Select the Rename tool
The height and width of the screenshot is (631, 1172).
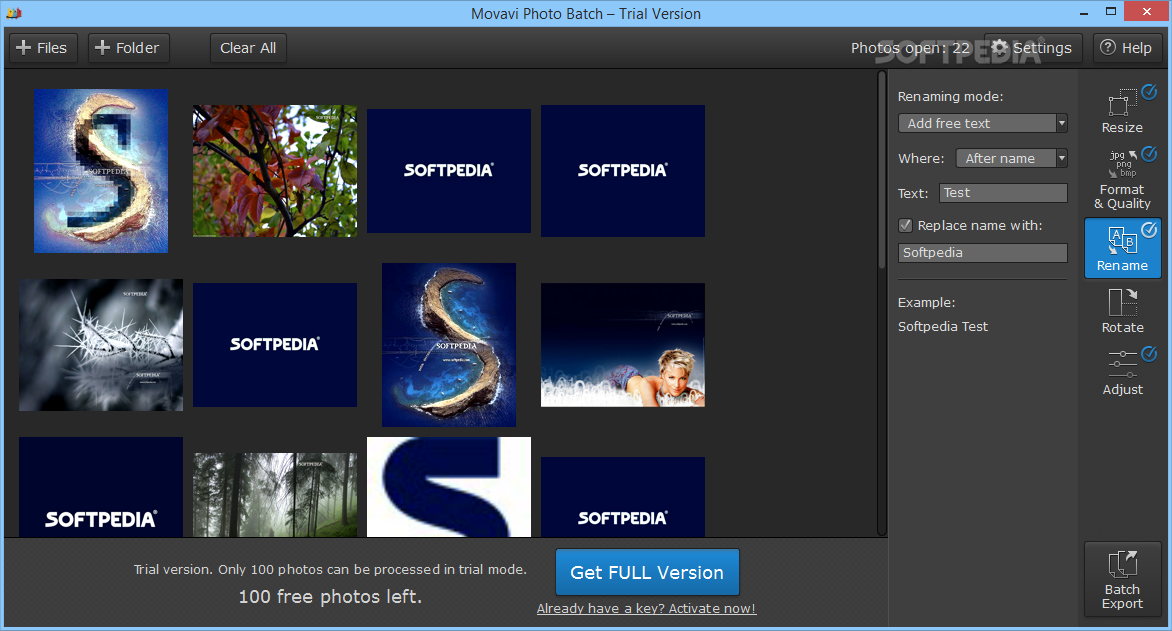pos(1122,248)
